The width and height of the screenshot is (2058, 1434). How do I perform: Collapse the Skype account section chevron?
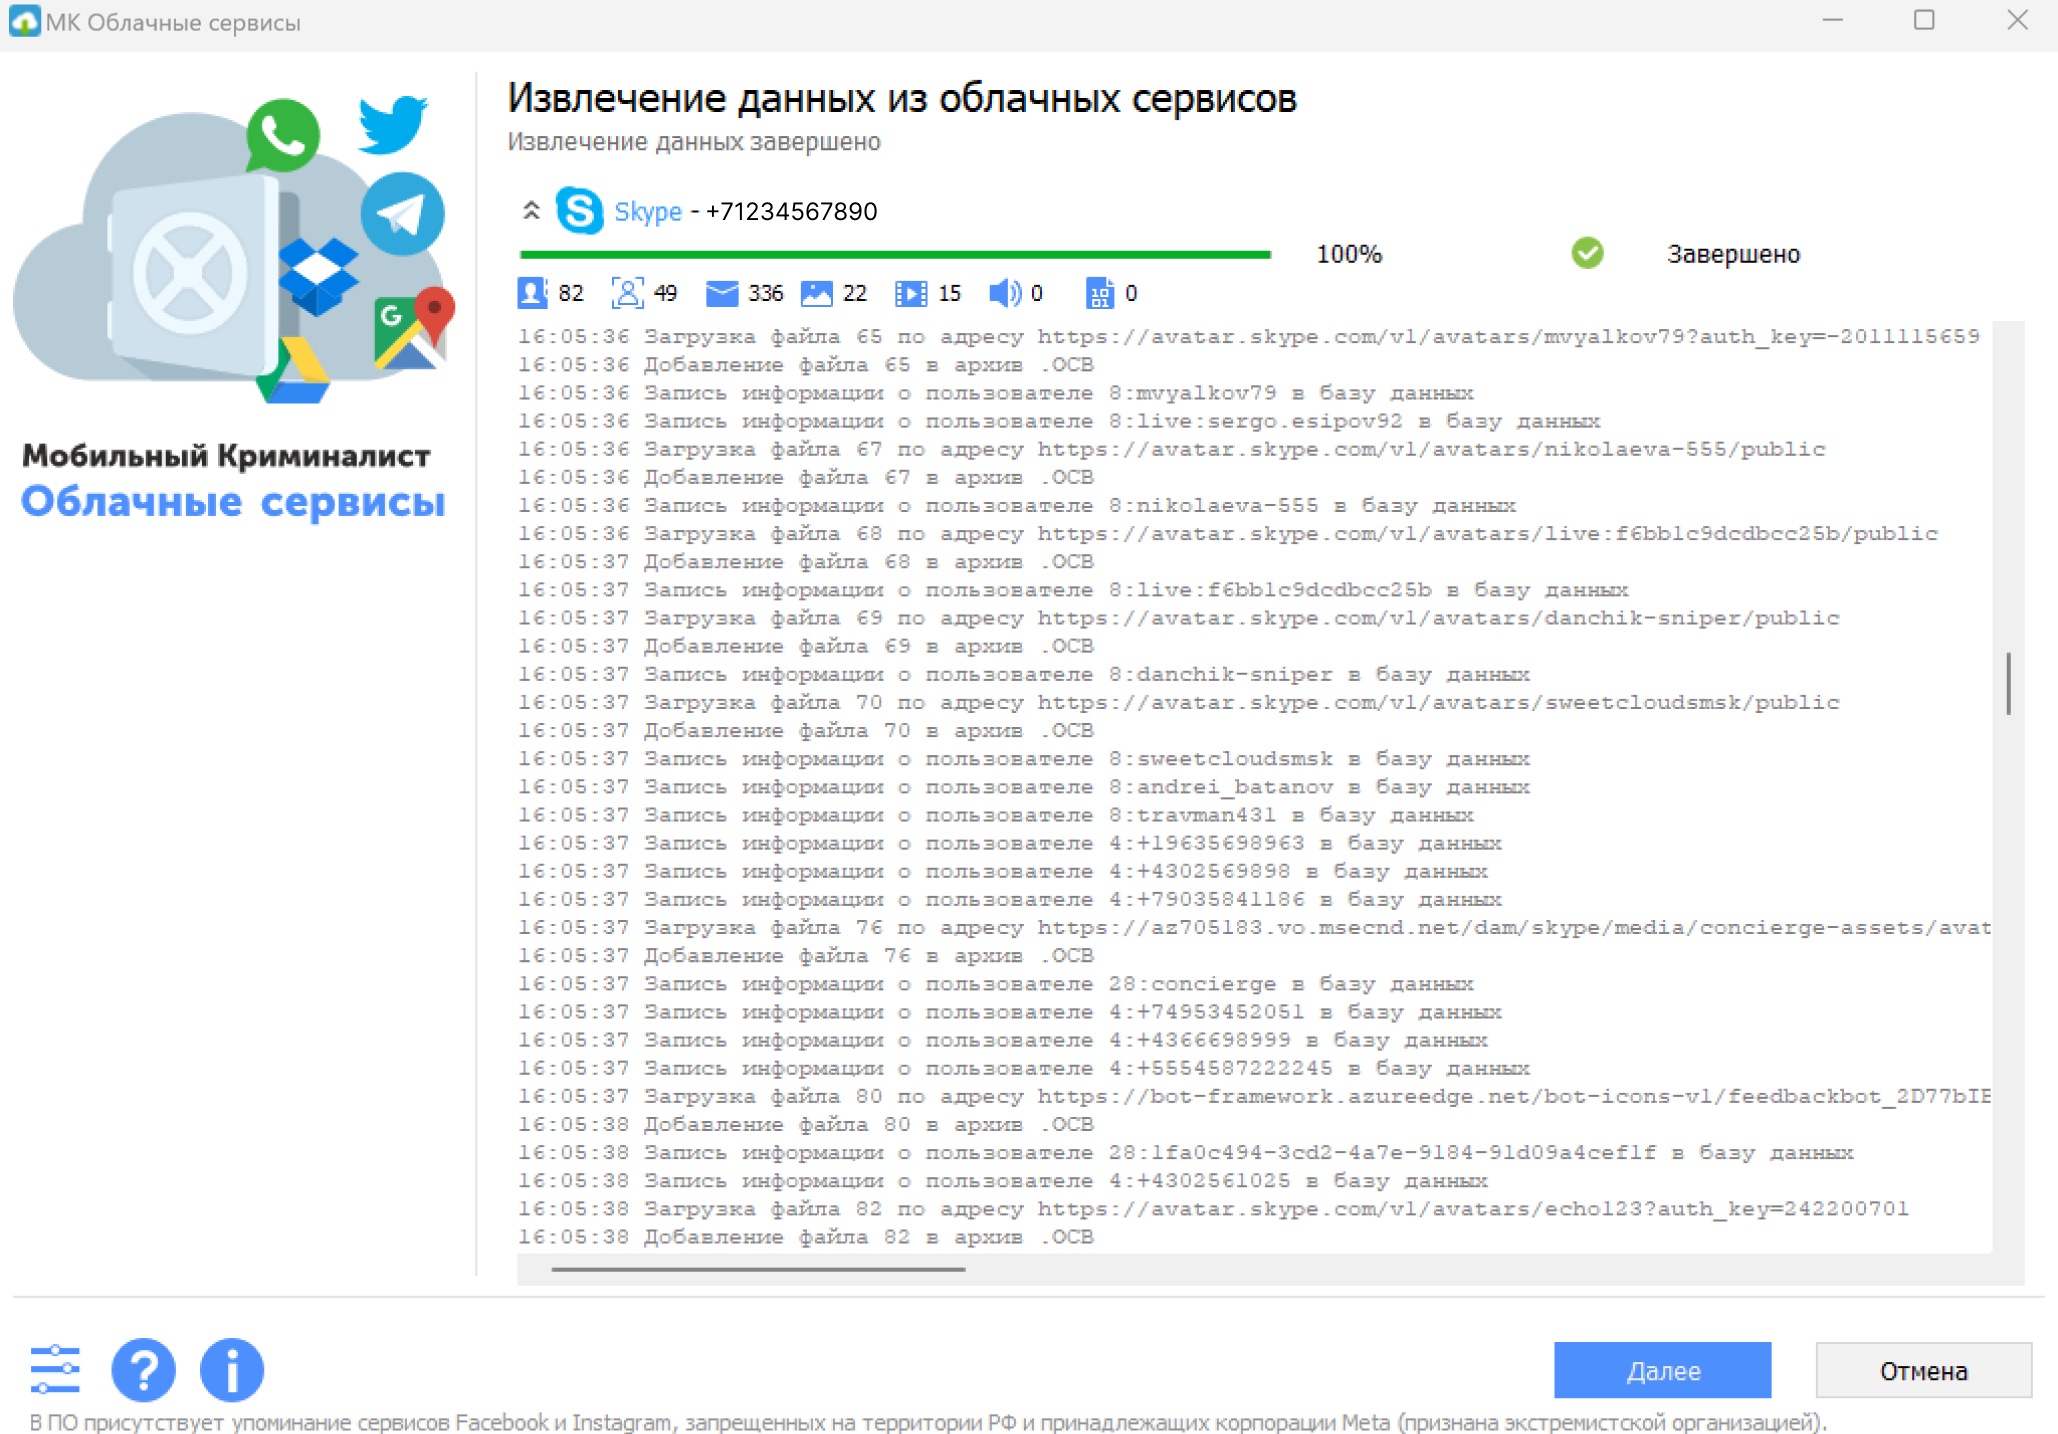point(531,211)
